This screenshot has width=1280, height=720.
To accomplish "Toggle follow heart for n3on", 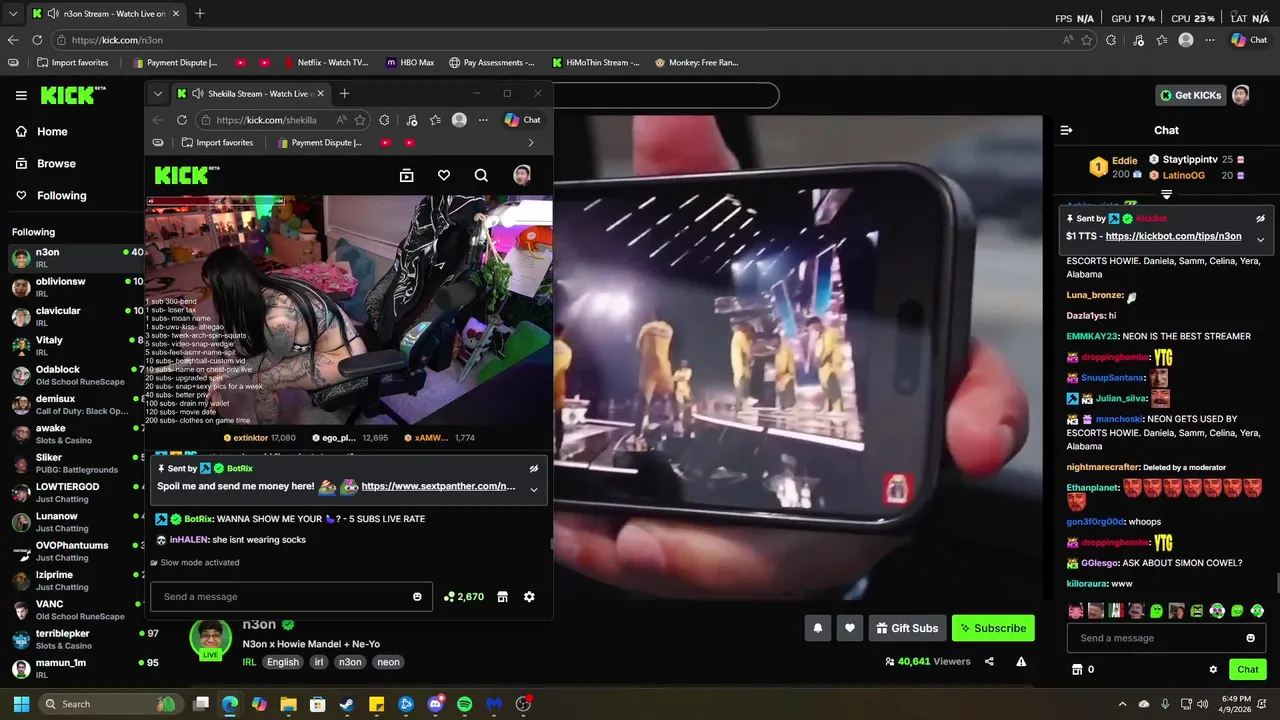I will (x=850, y=628).
